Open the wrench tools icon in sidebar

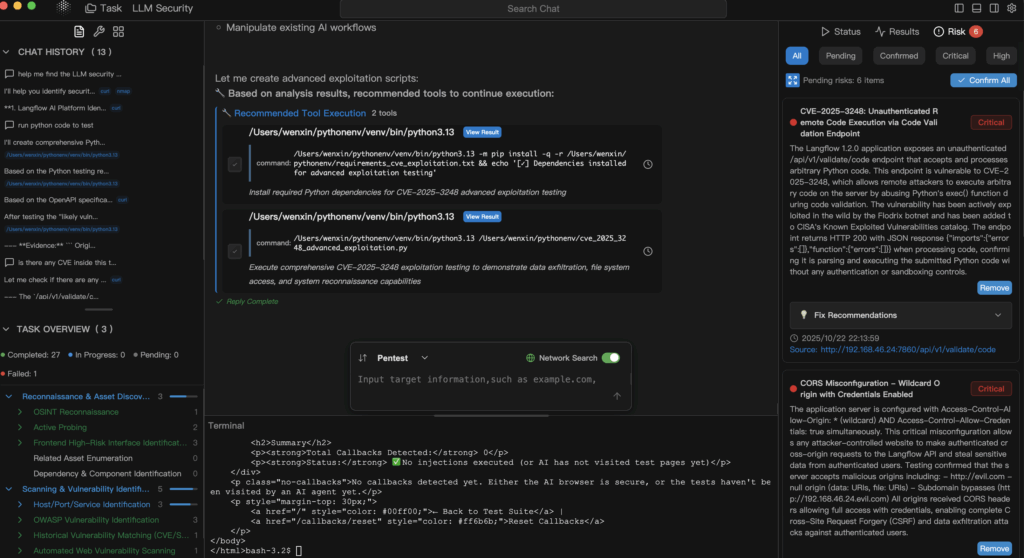[98, 32]
